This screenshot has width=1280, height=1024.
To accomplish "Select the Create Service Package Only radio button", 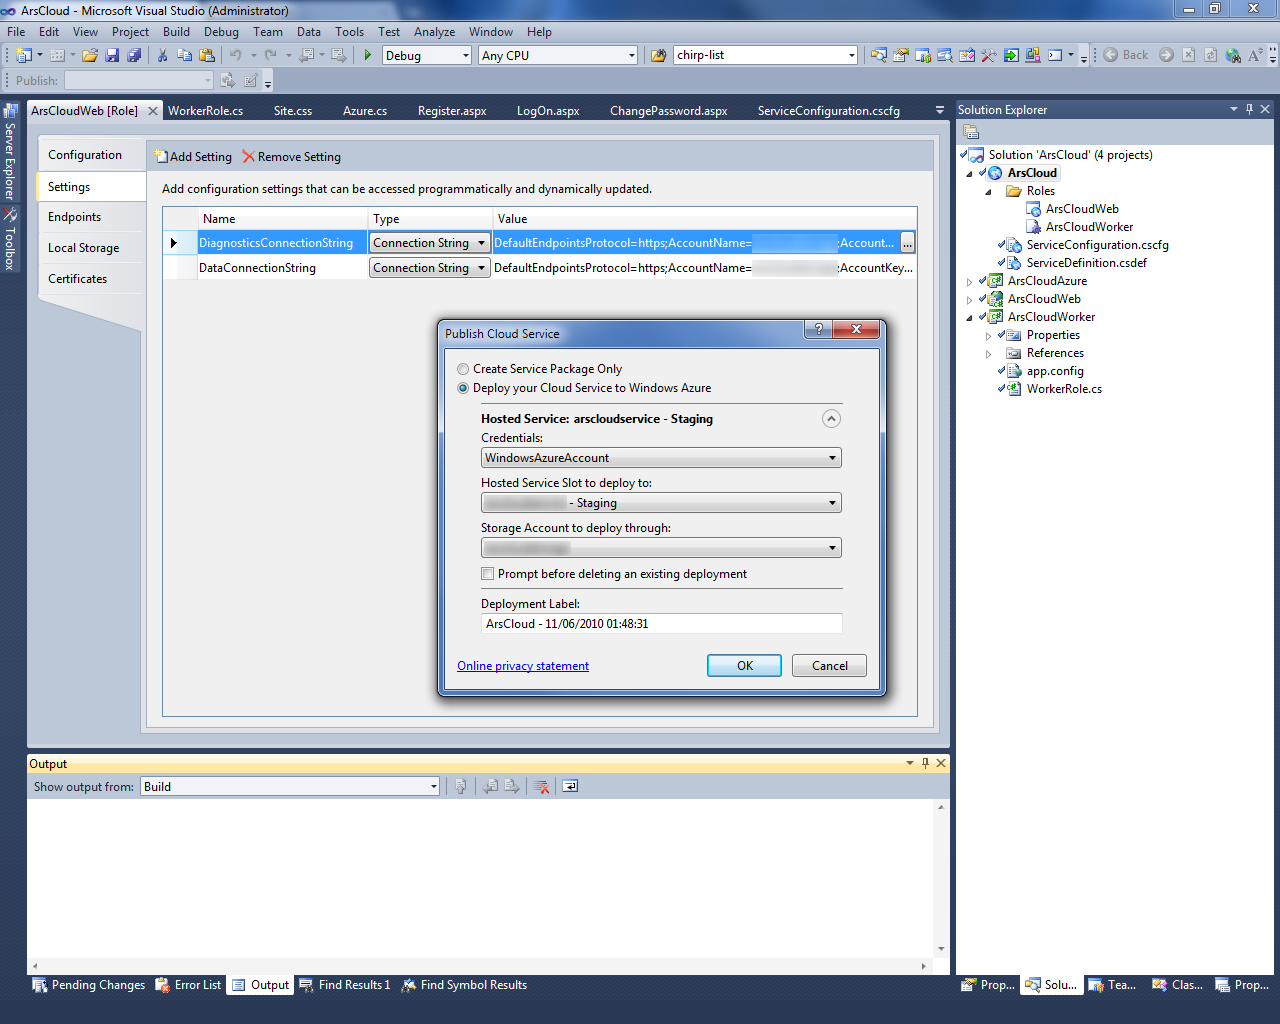I will [463, 369].
